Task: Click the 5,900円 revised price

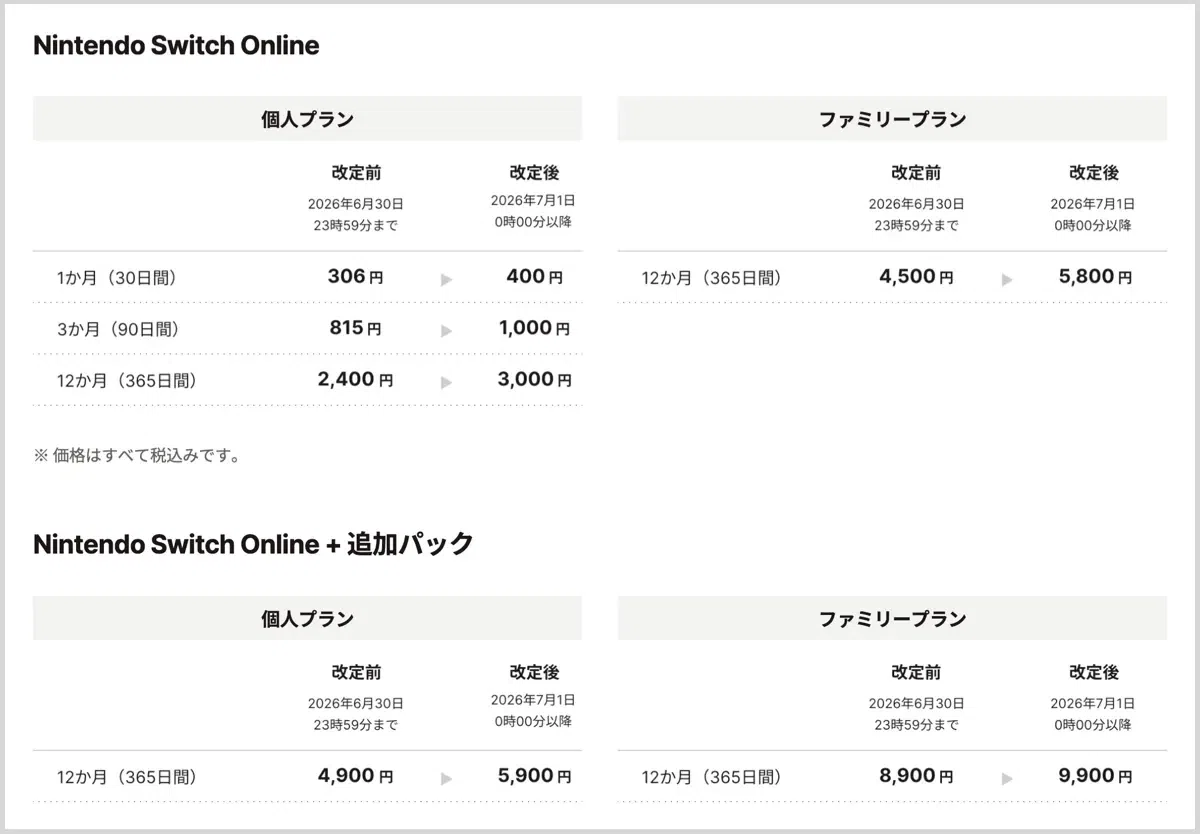Action: coord(534,776)
